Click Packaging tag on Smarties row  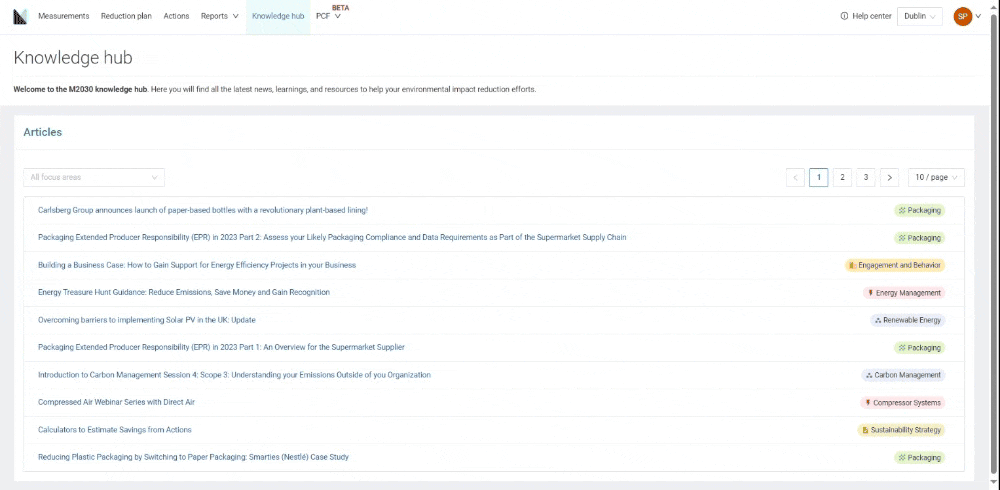(919, 457)
